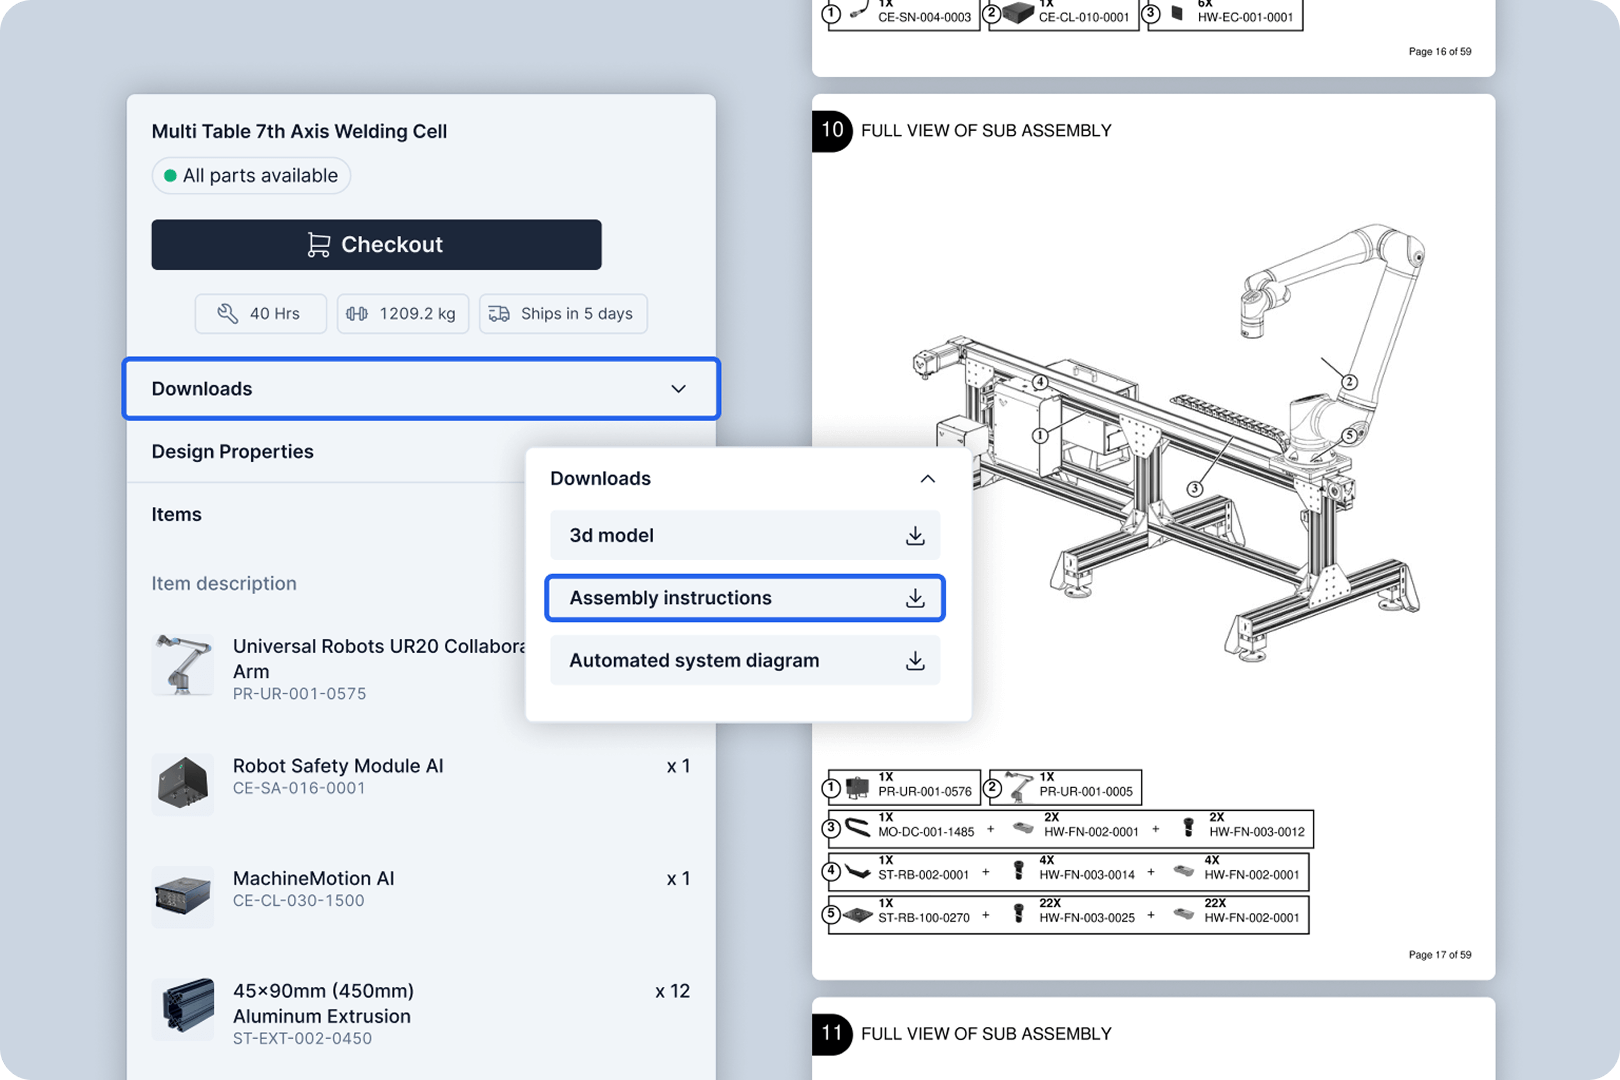
Task: Switch to the Items section
Action: pyautogui.click(x=177, y=514)
